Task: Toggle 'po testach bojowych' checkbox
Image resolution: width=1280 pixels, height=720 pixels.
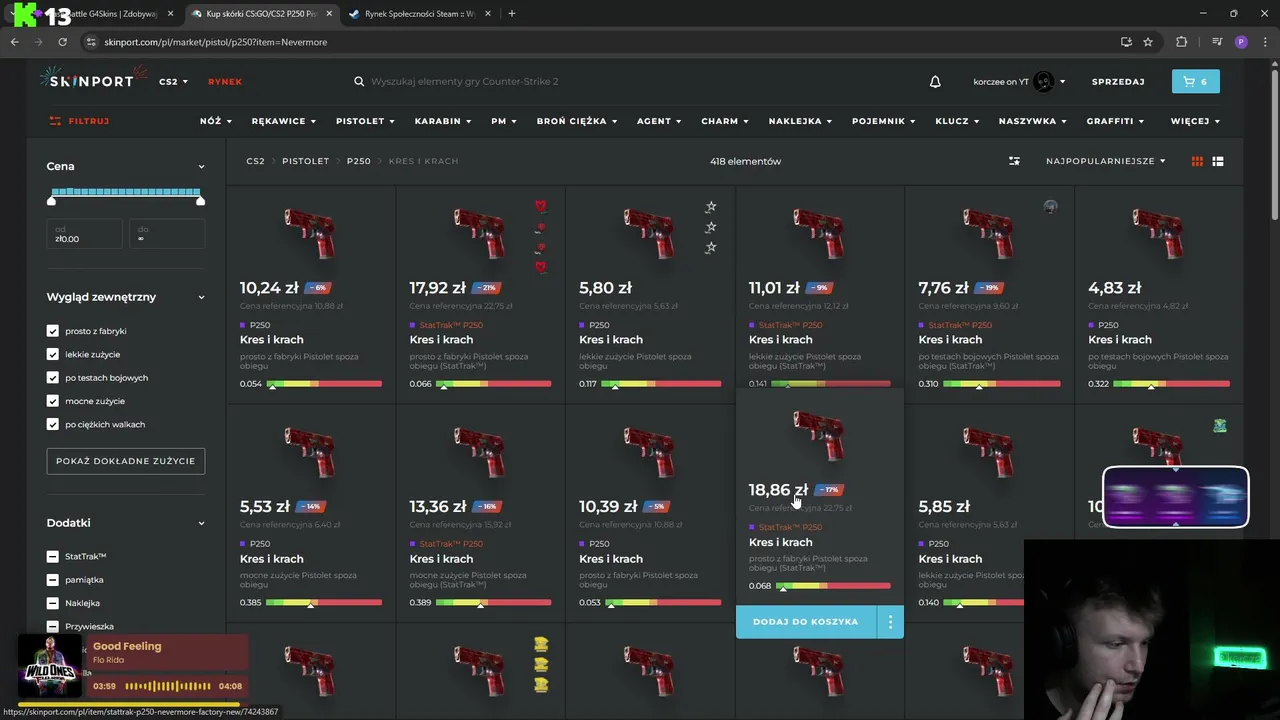Action: (53, 378)
